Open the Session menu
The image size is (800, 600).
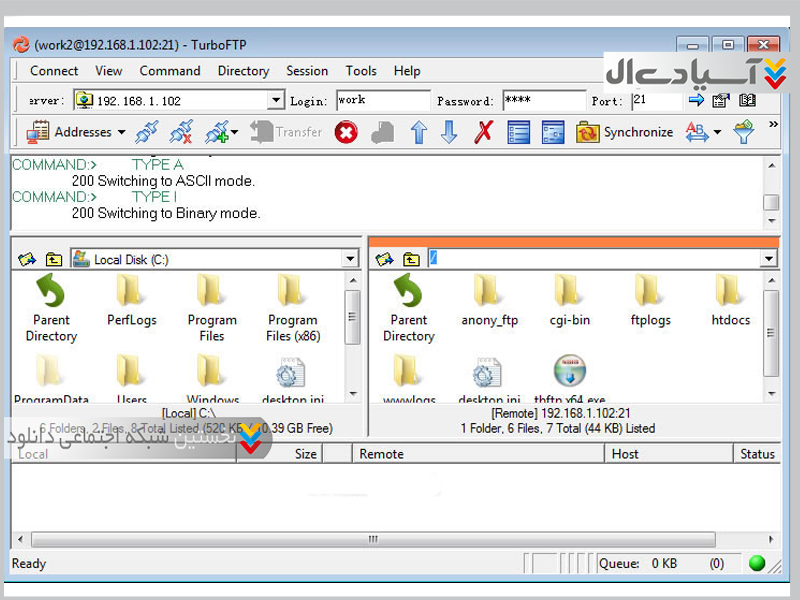307,71
